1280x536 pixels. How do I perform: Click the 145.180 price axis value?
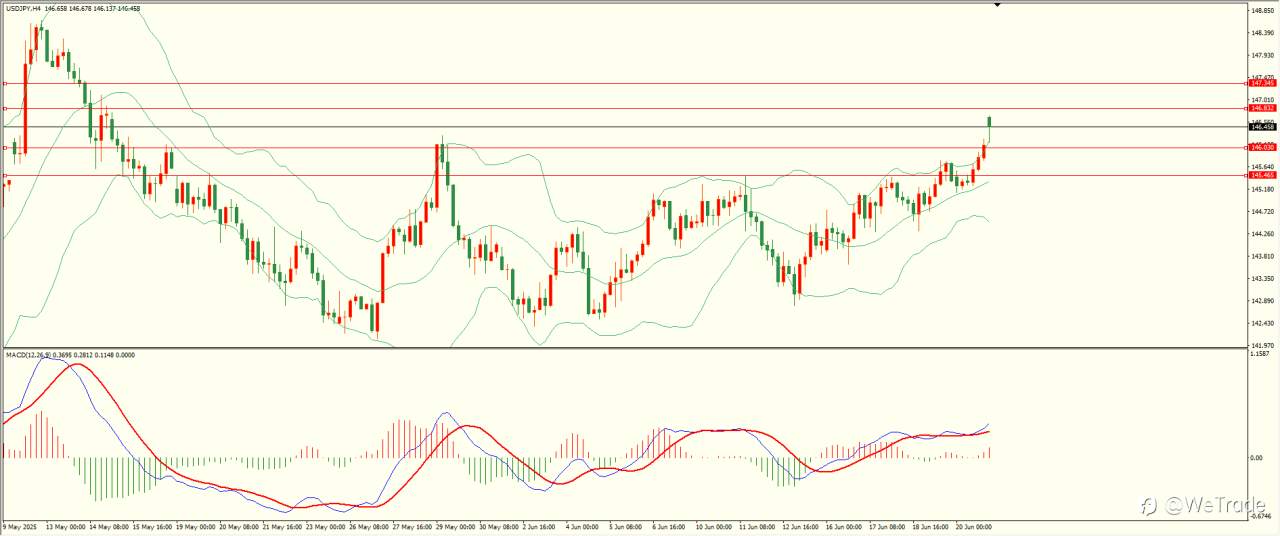pyautogui.click(x=1263, y=188)
